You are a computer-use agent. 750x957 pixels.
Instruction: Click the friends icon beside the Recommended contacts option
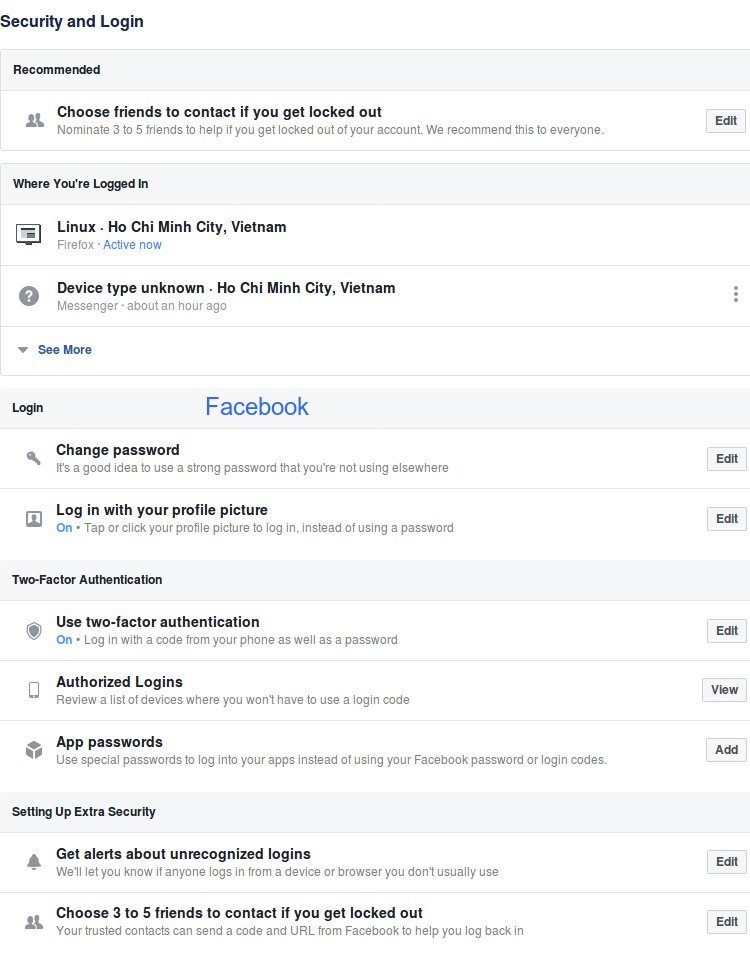(35, 120)
